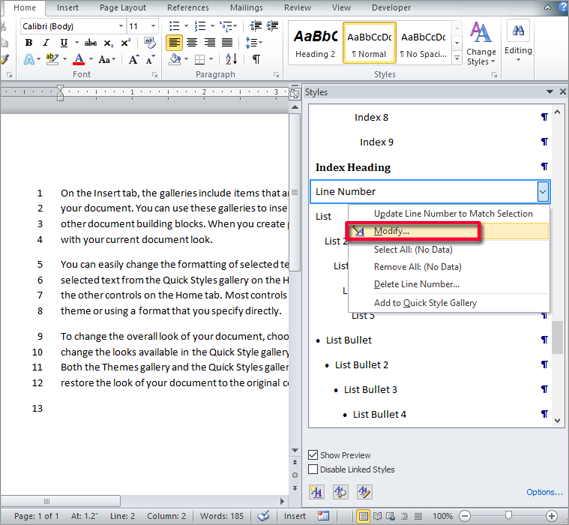Choose Modify... from the context menu
This screenshot has width=569, height=525.
[449, 231]
